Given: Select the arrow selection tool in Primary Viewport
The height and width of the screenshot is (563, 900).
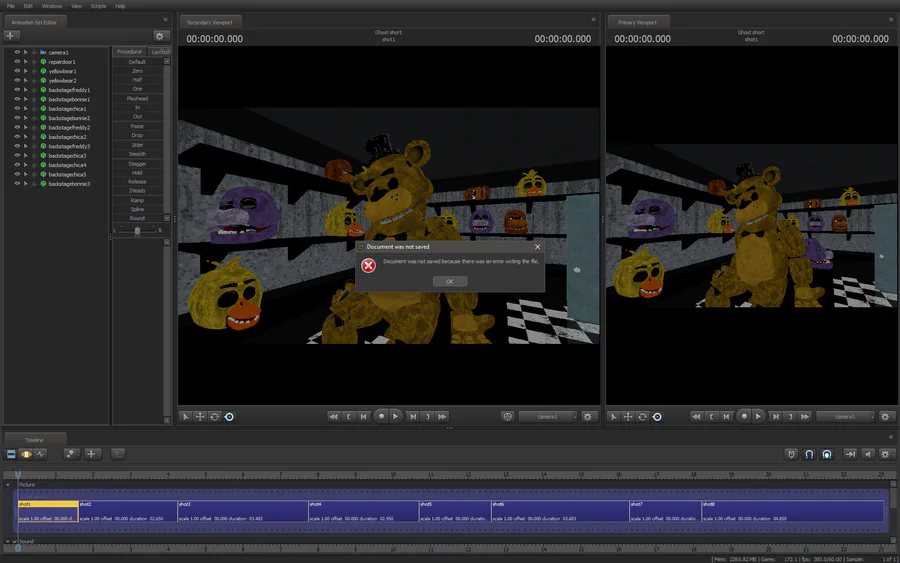Looking at the screenshot, I should (614, 417).
